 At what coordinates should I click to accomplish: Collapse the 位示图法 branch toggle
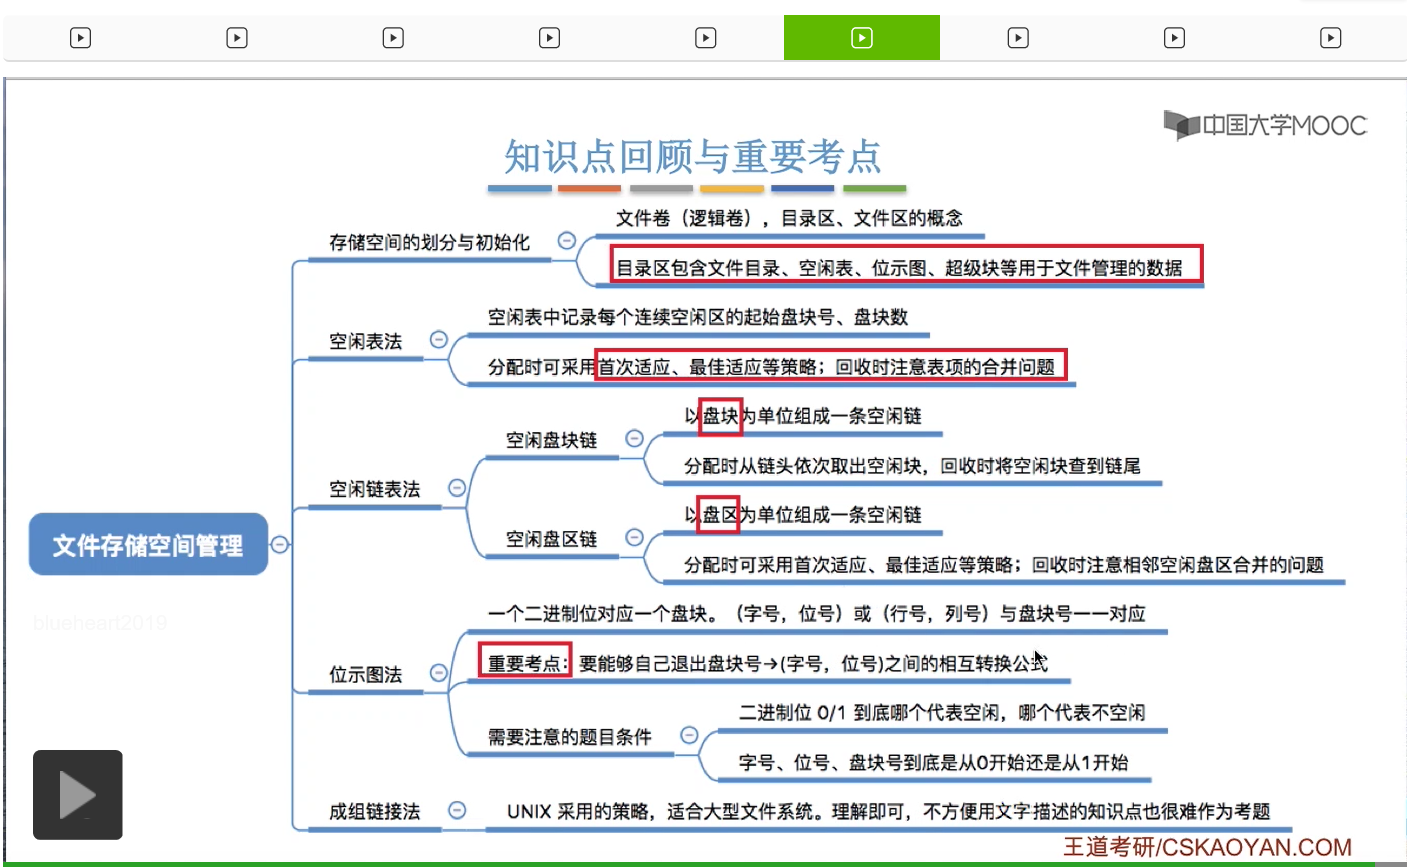tap(438, 673)
